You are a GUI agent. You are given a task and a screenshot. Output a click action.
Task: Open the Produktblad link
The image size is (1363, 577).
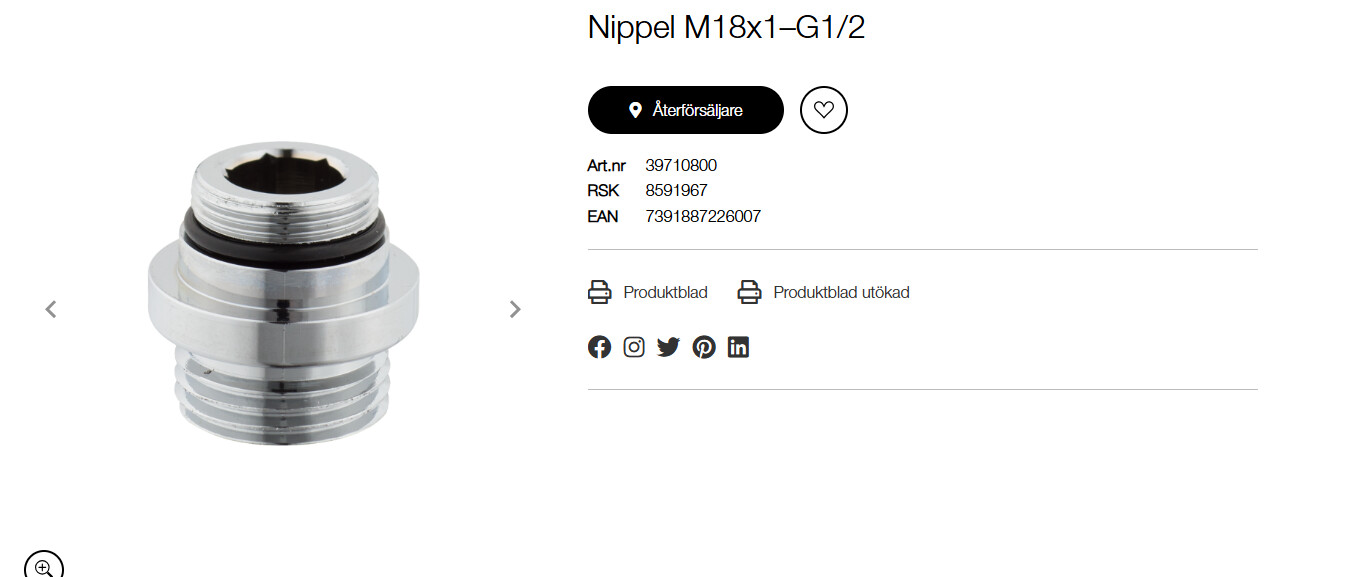665,292
